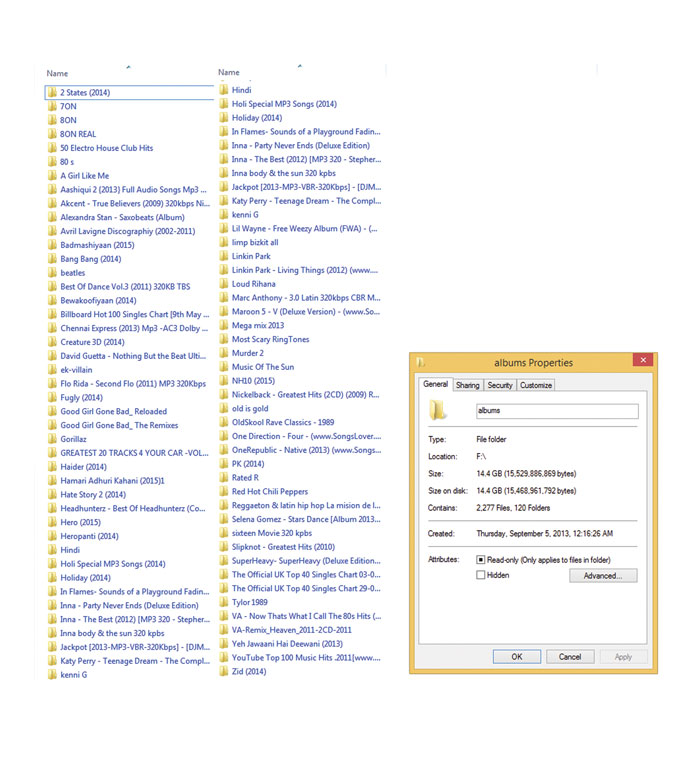700x772 pixels.
Task: Select Avril Lavigne Discographiy (2002-2011) folder
Action: point(127,231)
